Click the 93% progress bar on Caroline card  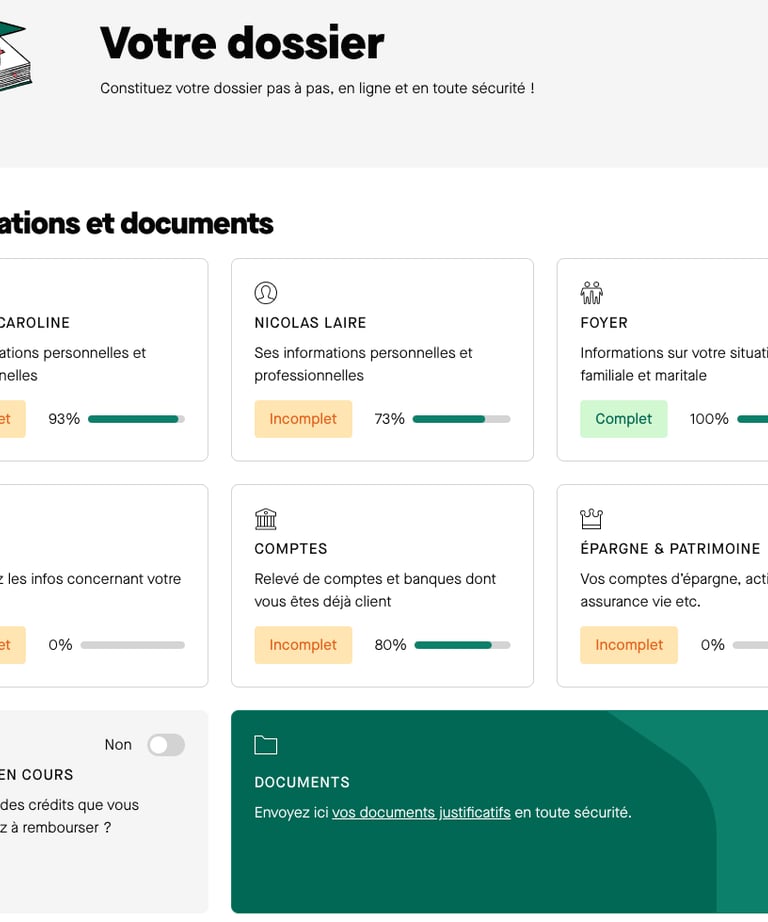[x=136, y=419]
